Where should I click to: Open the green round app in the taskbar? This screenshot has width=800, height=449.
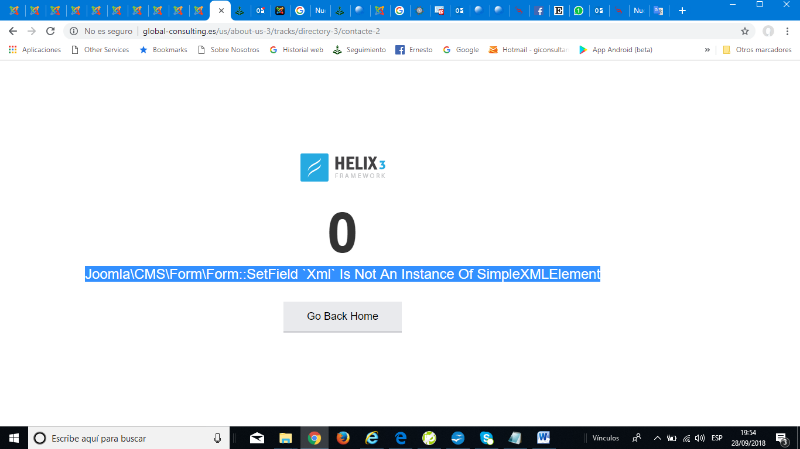(429, 438)
